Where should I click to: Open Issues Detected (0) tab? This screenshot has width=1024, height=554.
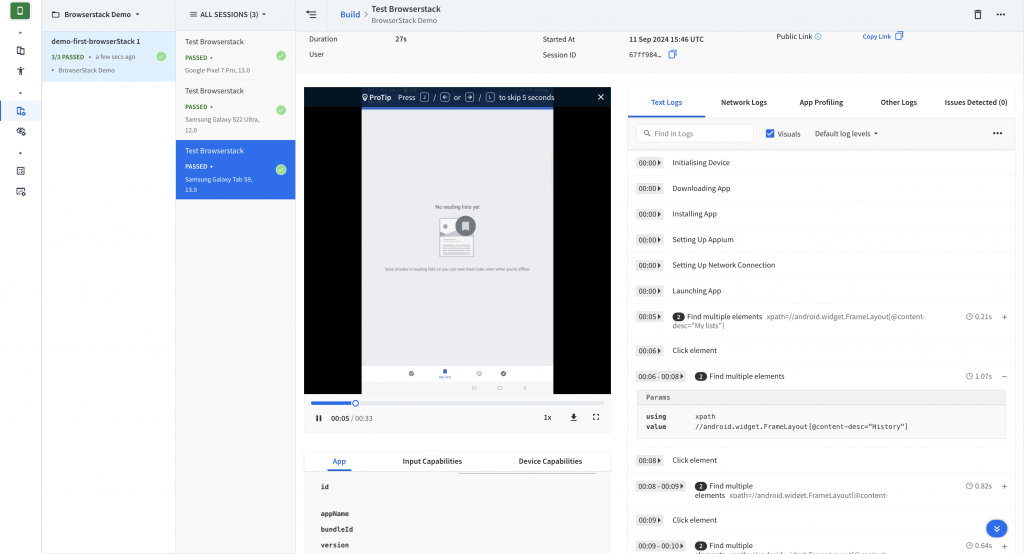click(976, 103)
